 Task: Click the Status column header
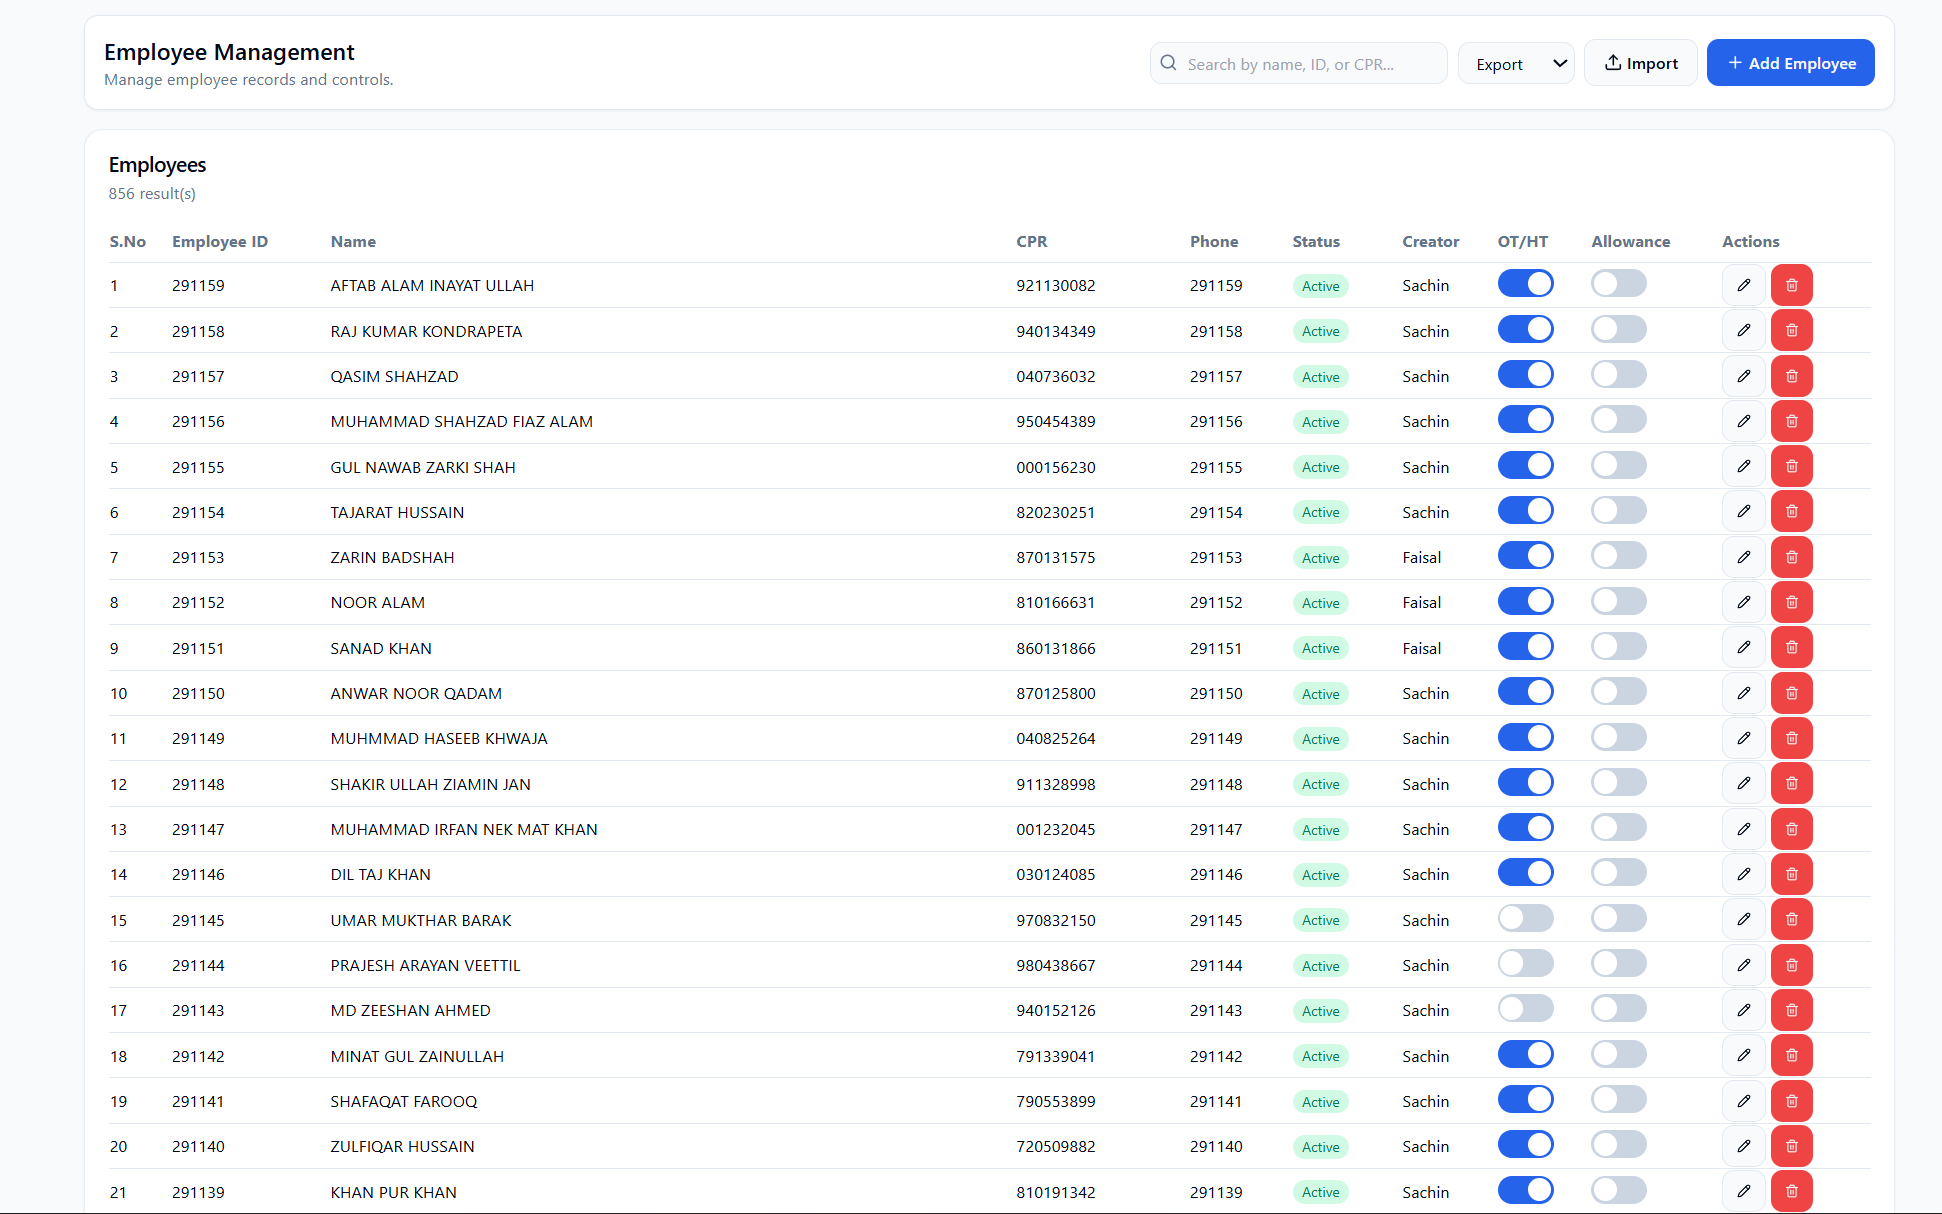[x=1315, y=241]
